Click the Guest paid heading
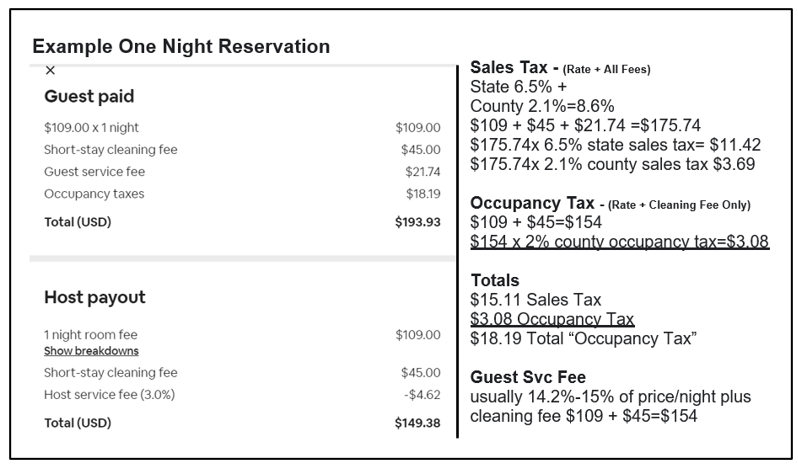798x467 pixels. pos(89,96)
